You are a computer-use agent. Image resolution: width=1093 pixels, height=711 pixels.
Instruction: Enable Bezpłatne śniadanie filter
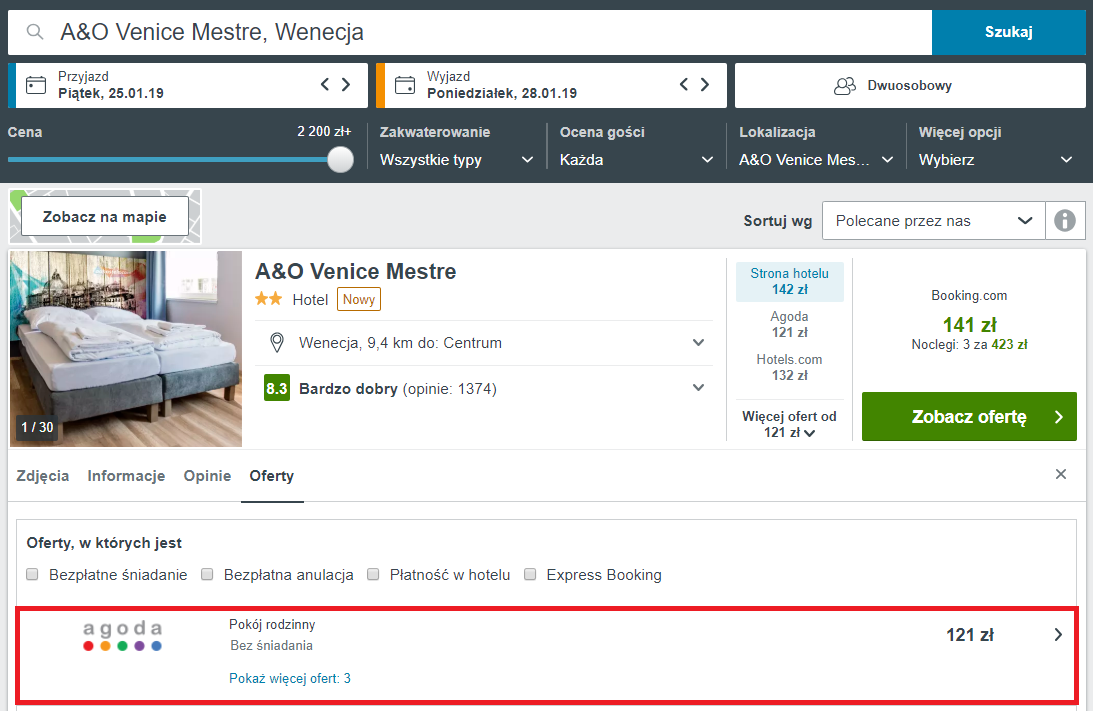(33, 575)
